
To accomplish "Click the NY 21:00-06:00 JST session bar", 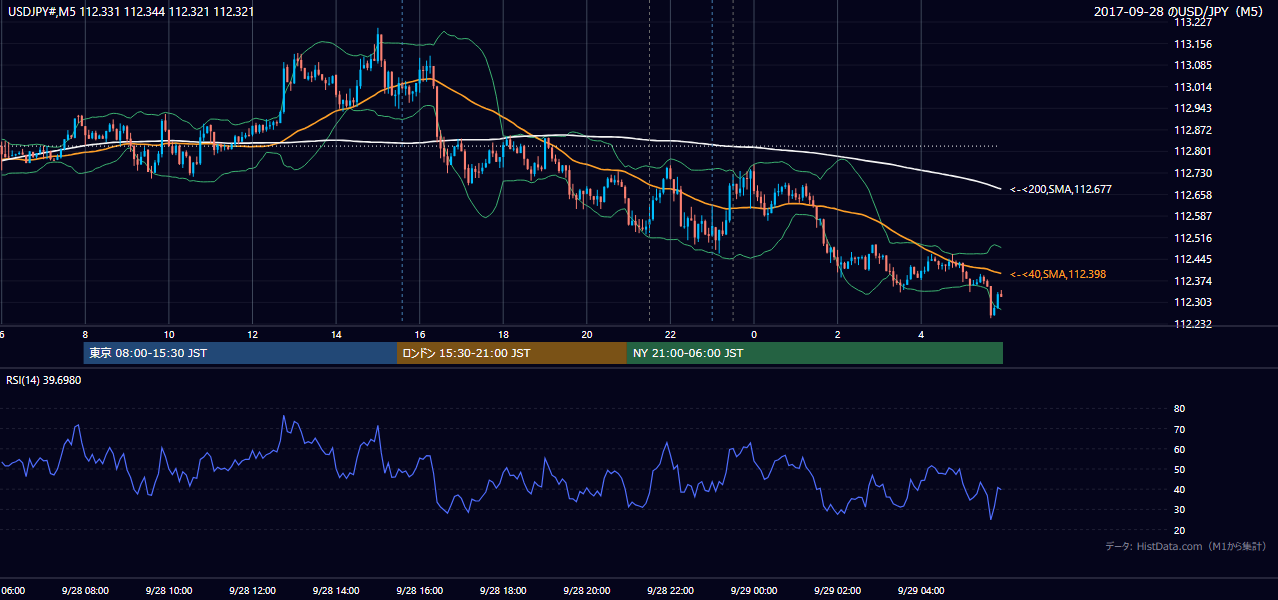I will coord(815,353).
